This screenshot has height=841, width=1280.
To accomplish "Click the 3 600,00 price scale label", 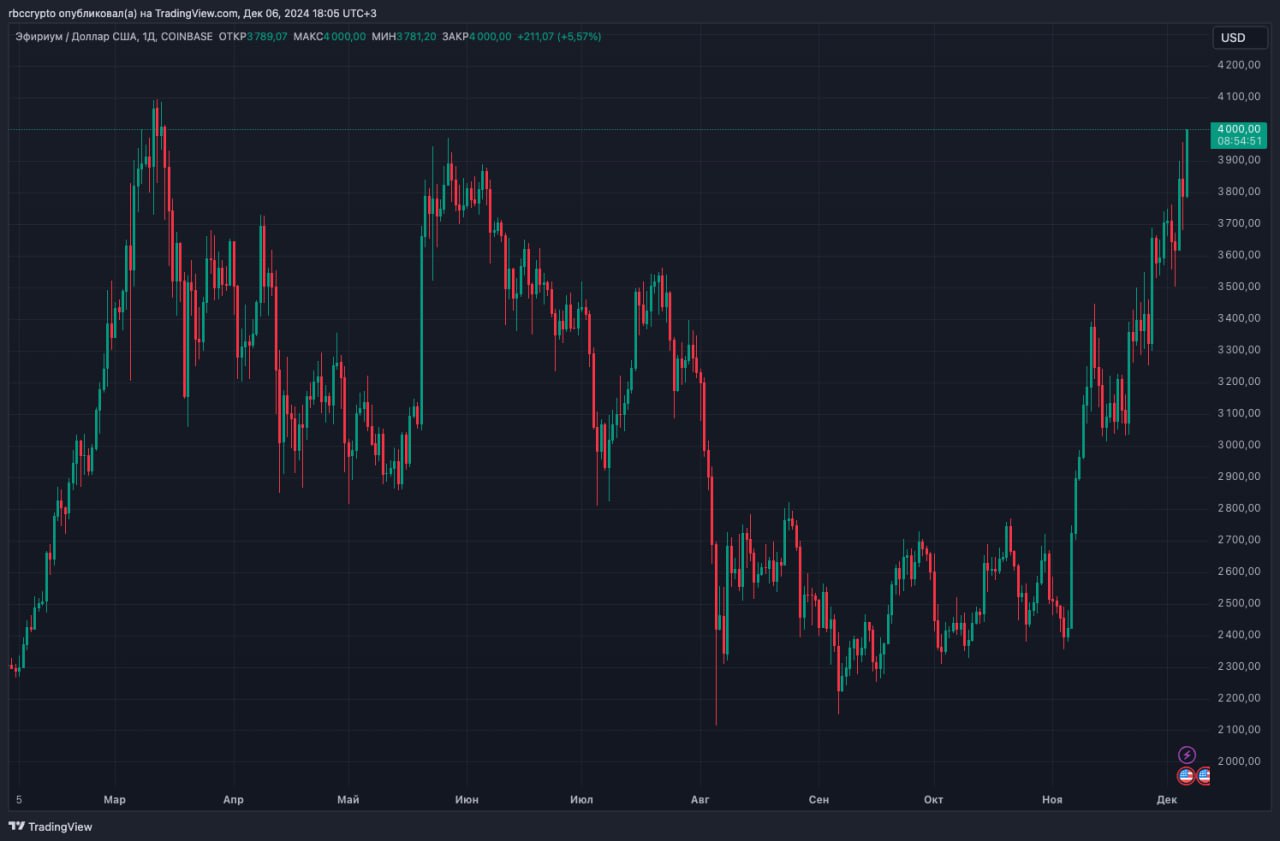I will click(1238, 255).
